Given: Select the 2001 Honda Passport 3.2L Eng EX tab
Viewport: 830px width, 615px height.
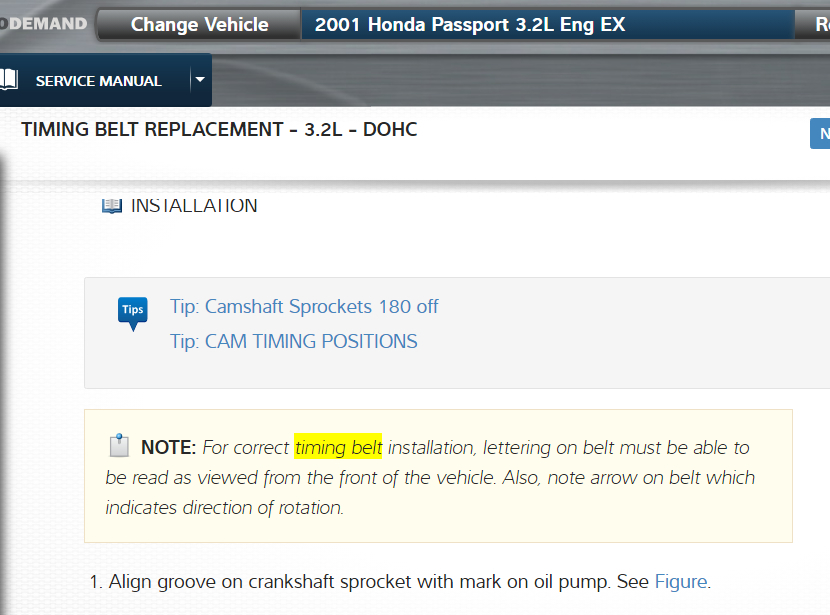Looking at the screenshot, I should coord(470,25).
